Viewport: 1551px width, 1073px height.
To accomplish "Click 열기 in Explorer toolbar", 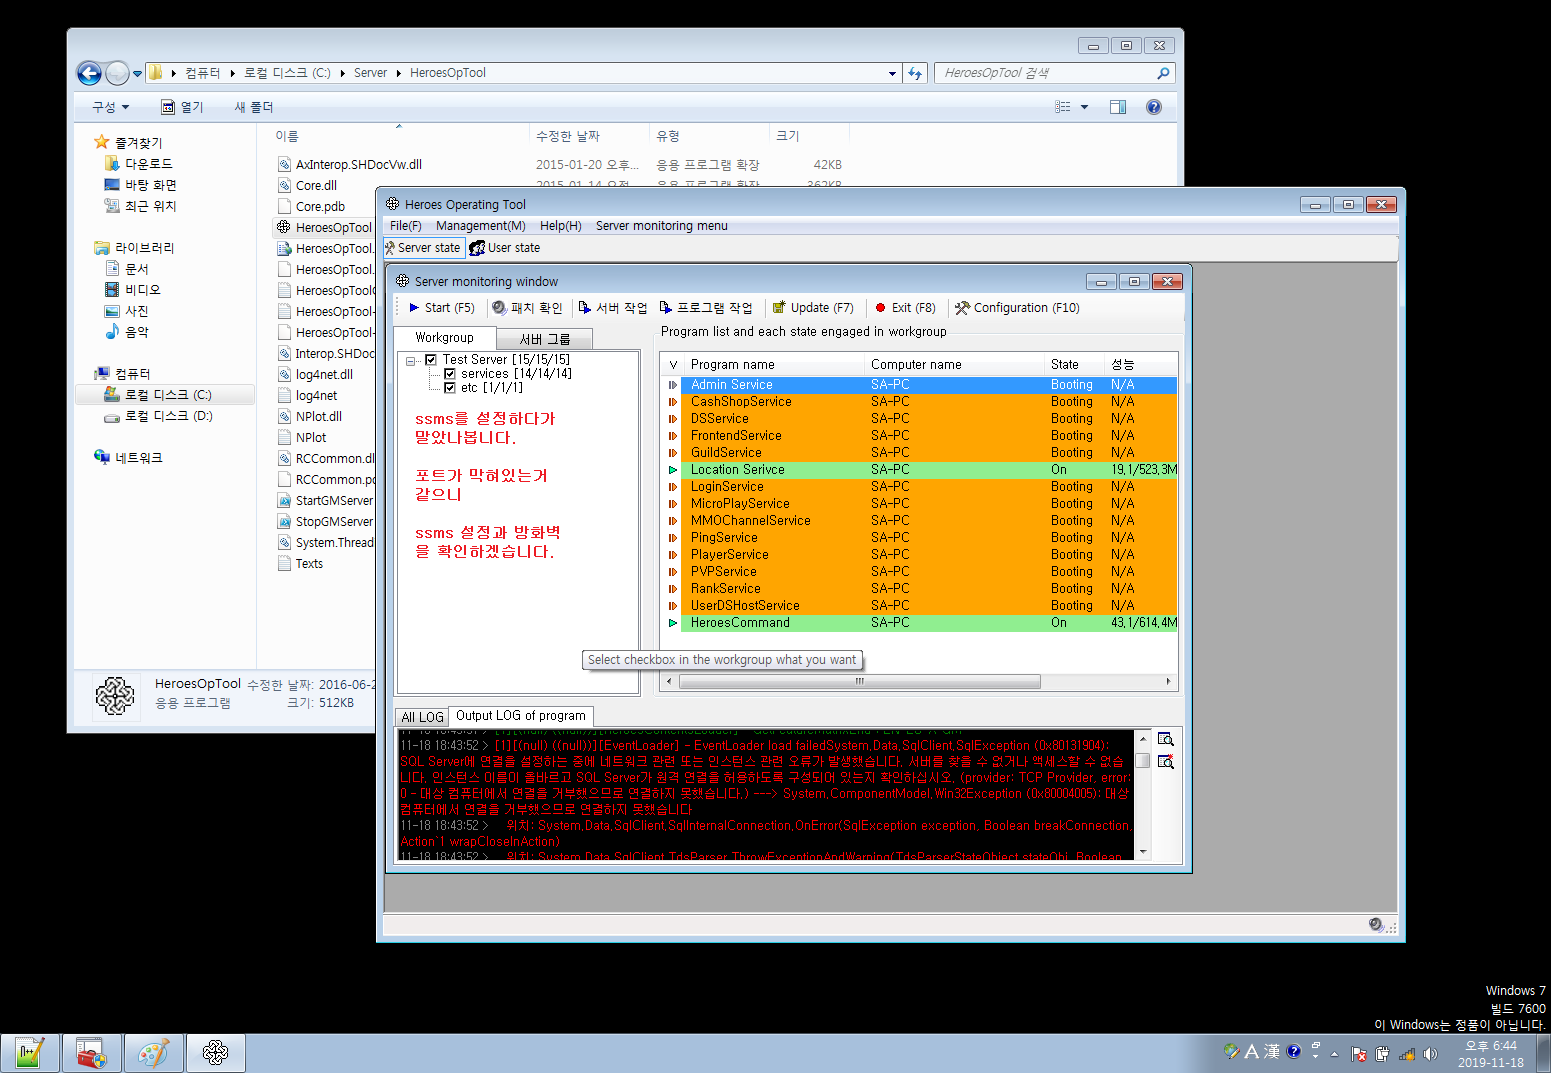I will pyautogui.click(x=183, y=107).
